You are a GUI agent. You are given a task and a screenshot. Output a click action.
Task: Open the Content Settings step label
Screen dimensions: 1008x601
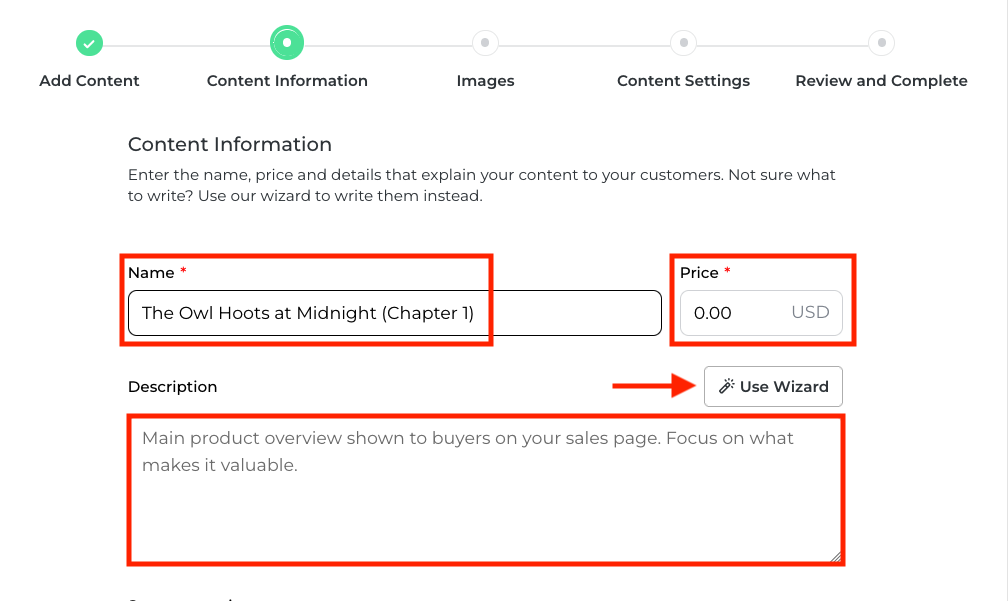(683, 81)
